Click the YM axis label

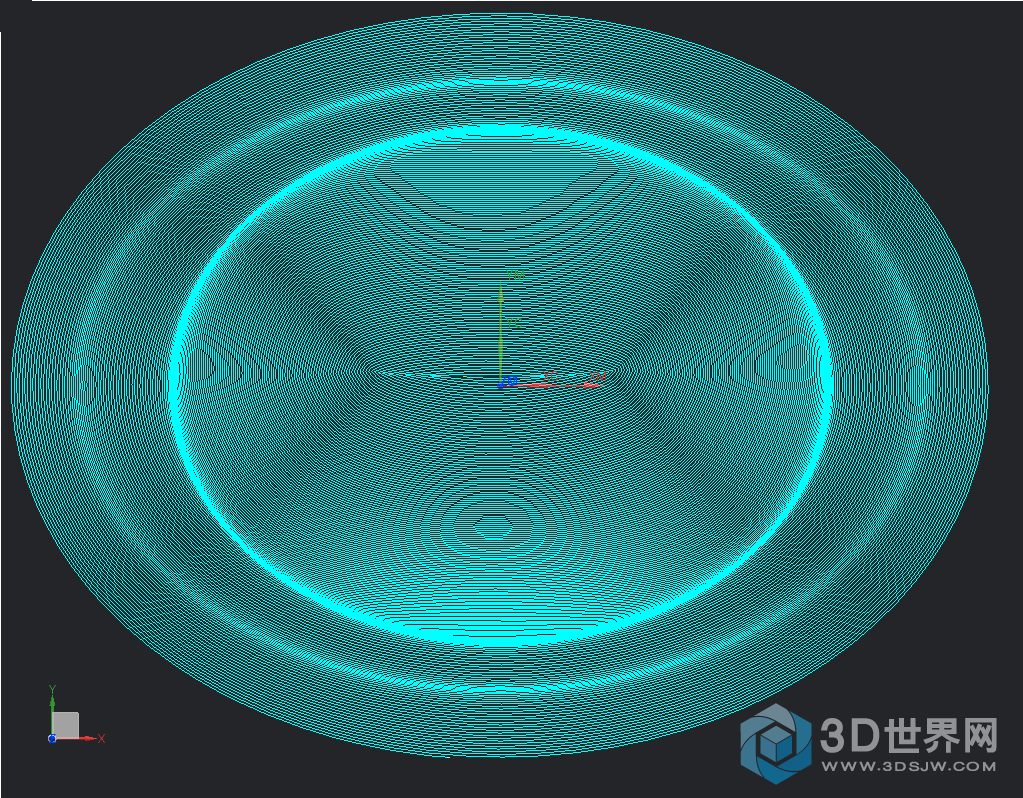515,275
